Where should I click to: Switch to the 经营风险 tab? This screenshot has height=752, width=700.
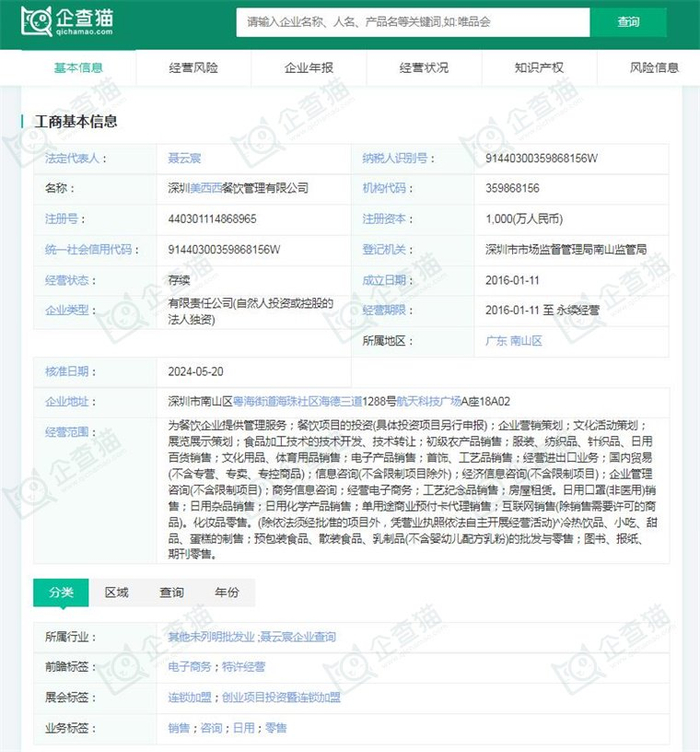point(193,68)
